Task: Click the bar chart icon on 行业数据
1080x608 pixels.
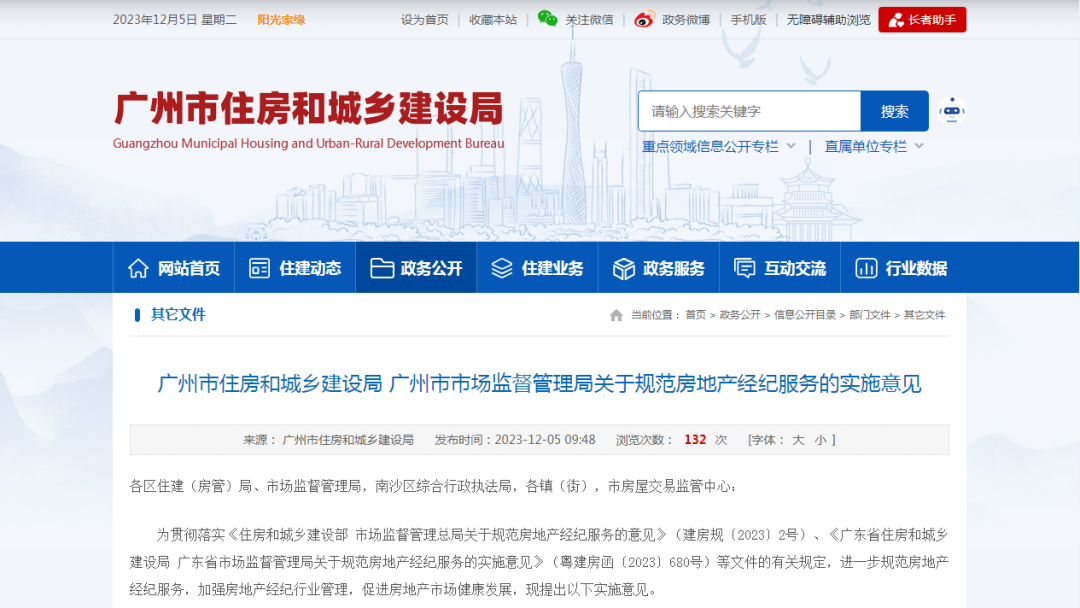Action: pyautogui.click(x=866, y=267)
